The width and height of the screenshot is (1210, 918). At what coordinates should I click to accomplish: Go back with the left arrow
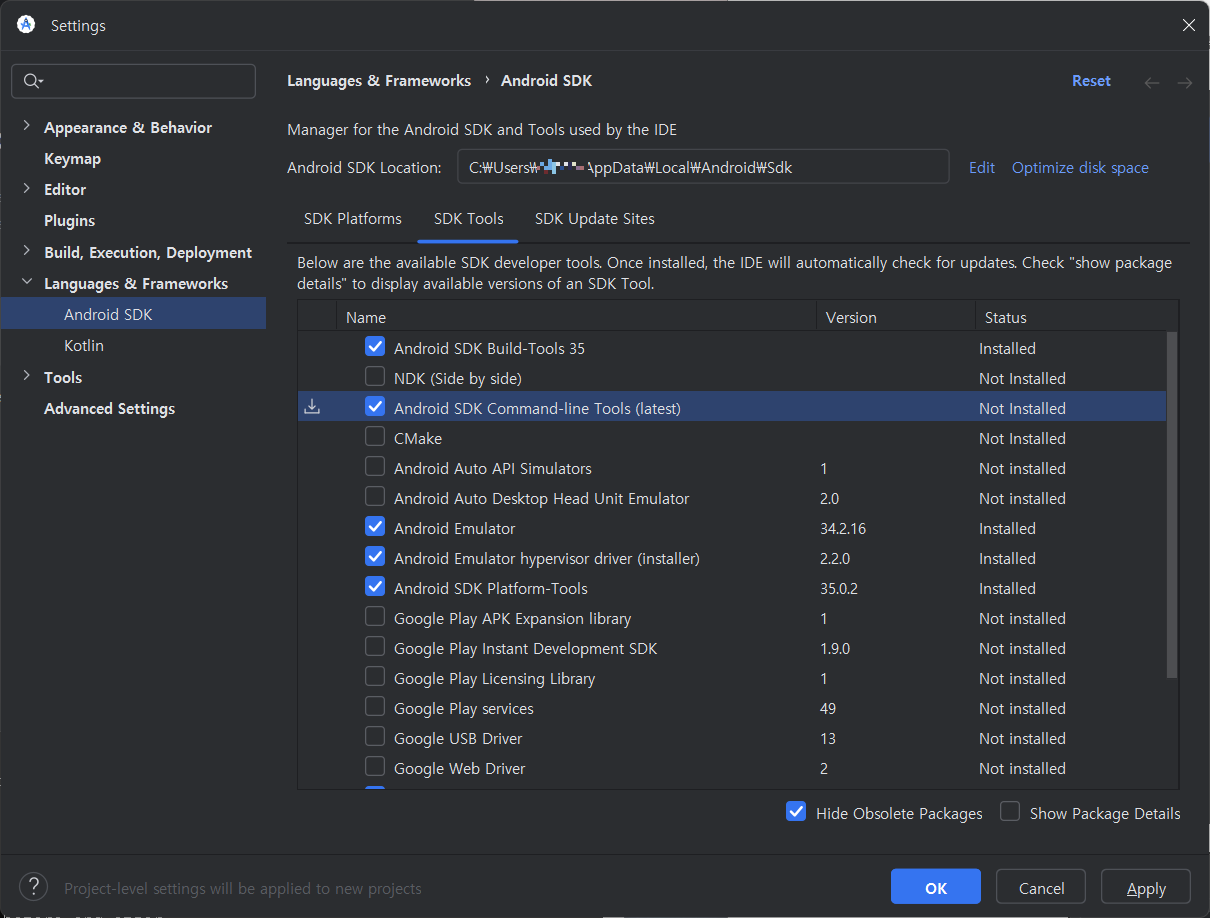click(1152, 83)
